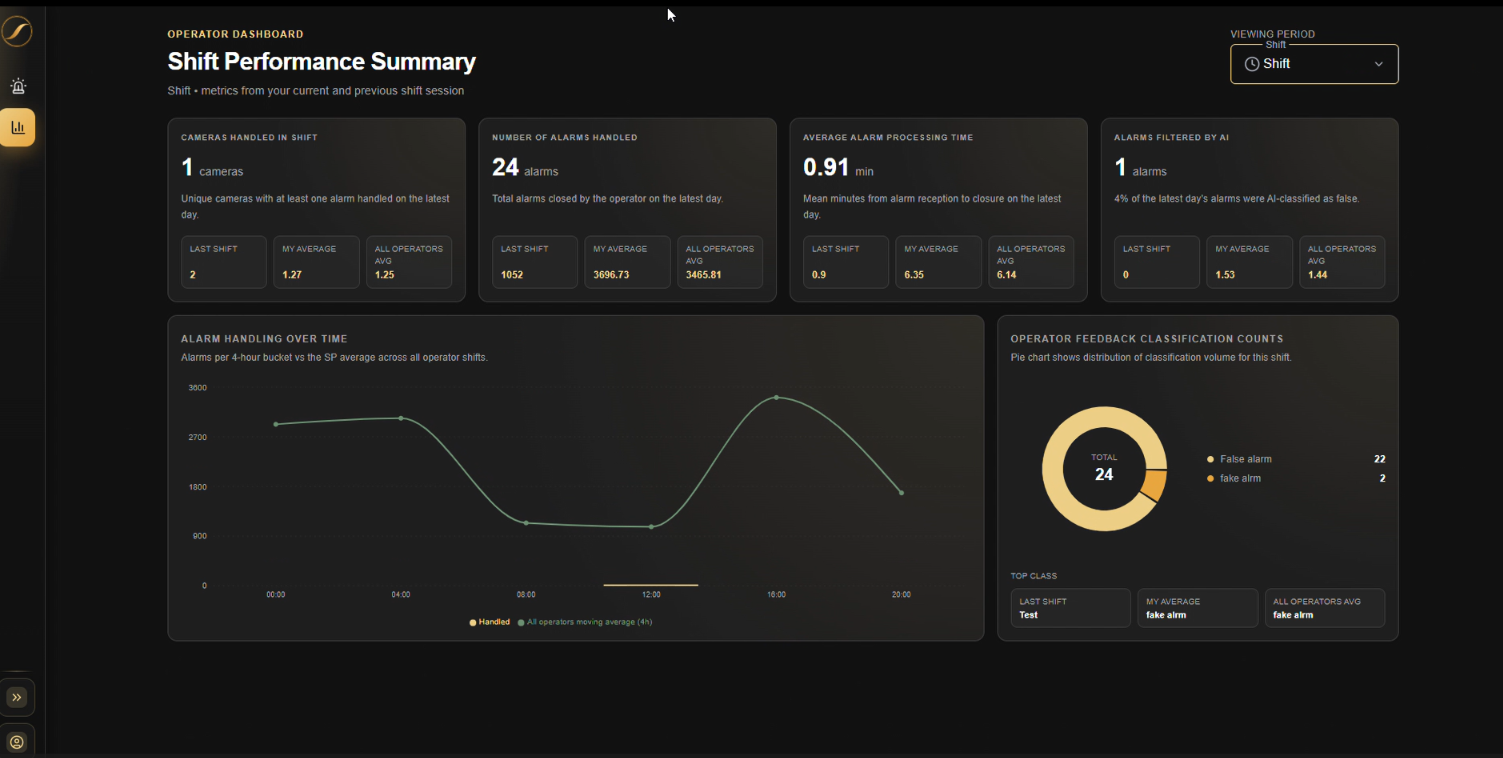
Task: Open the user profile icon at the sidebar bottom
Action: click(17, 742)
